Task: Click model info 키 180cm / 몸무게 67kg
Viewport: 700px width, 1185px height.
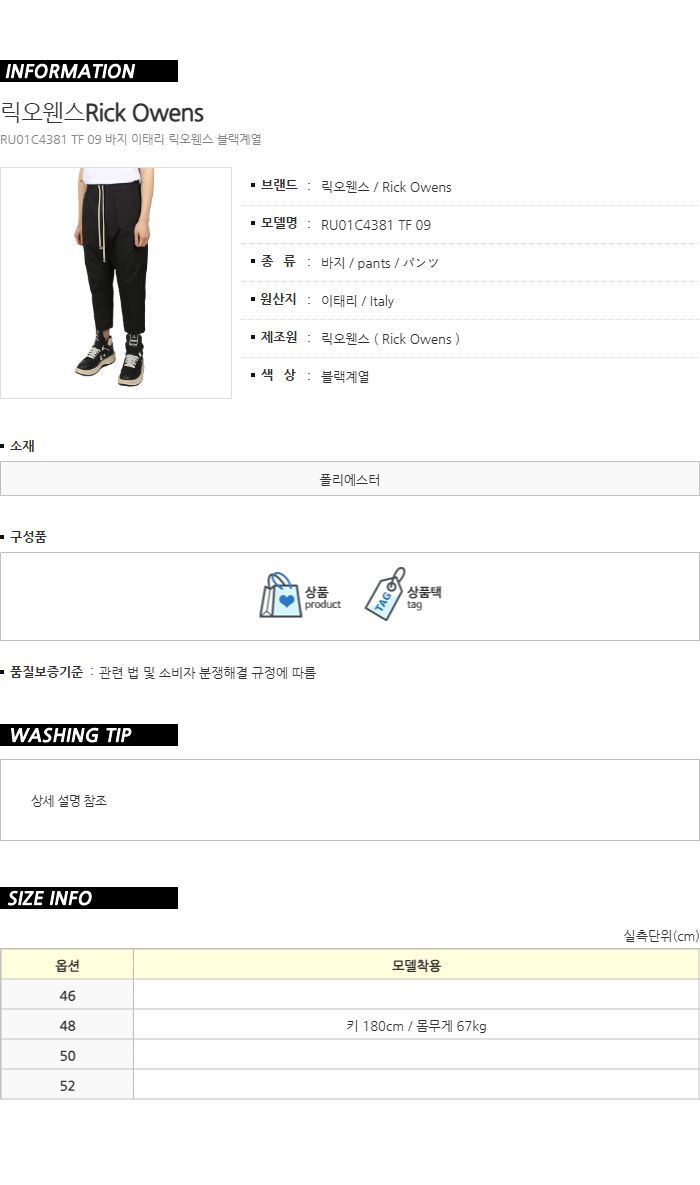Action: coord(417,1026)
